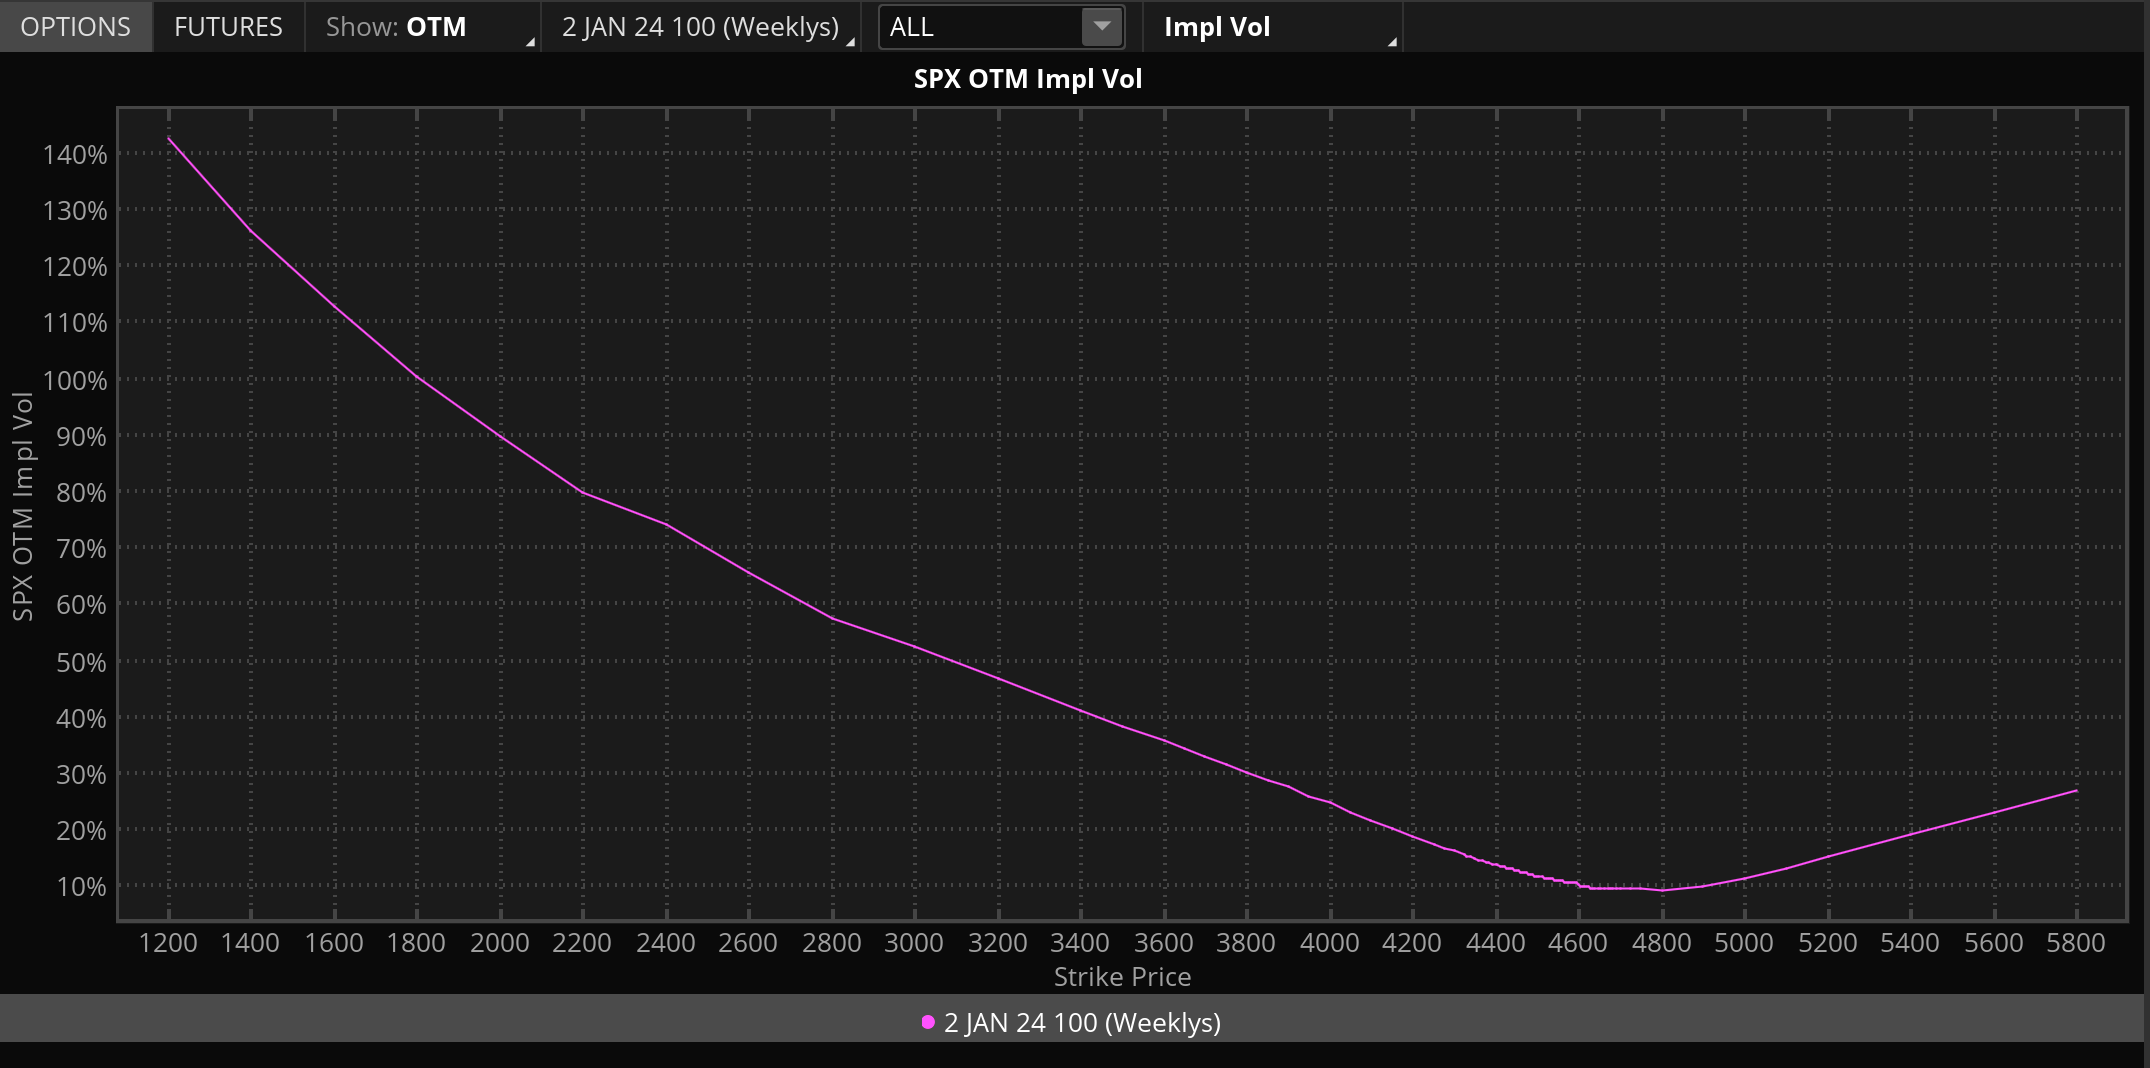Expand the ALL combo box arrow
The image size is (2150, 1068).
point(1102,27)
